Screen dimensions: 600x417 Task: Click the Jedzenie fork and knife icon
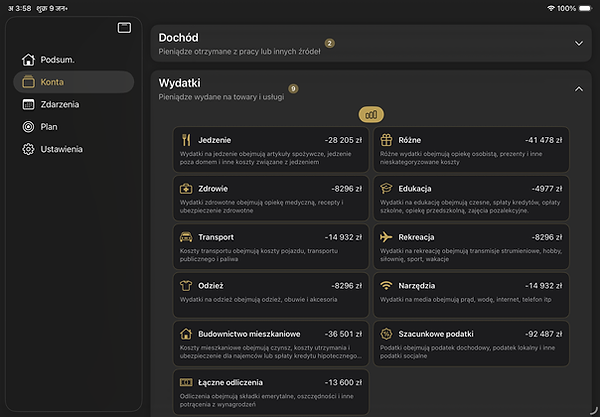tap(186, 140)
